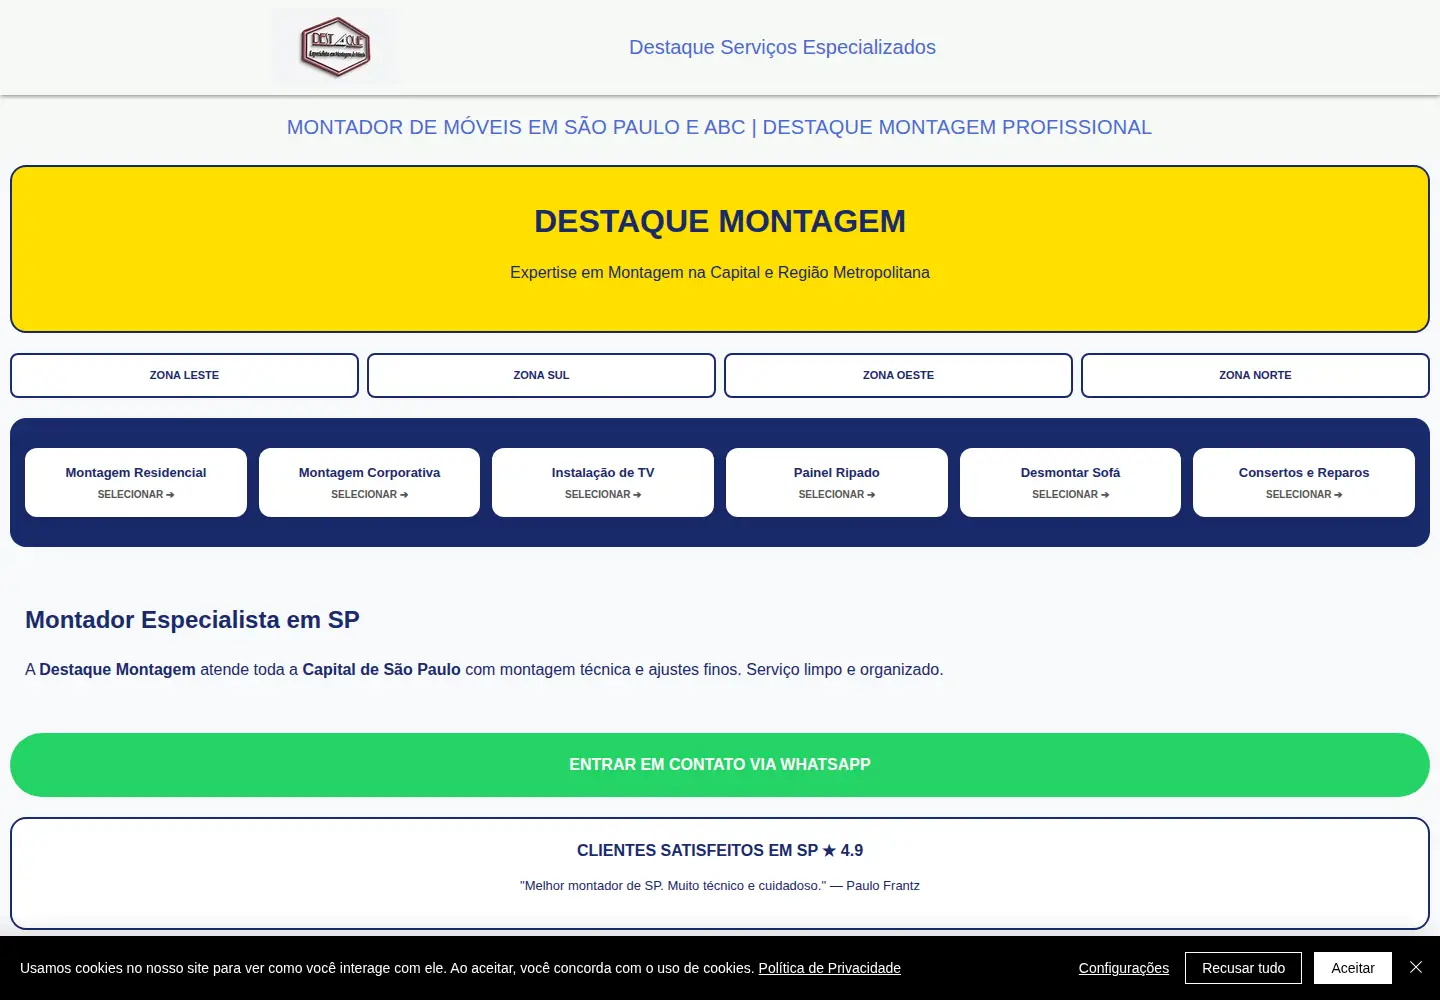Click the Destaque company logo

(335, 47)
